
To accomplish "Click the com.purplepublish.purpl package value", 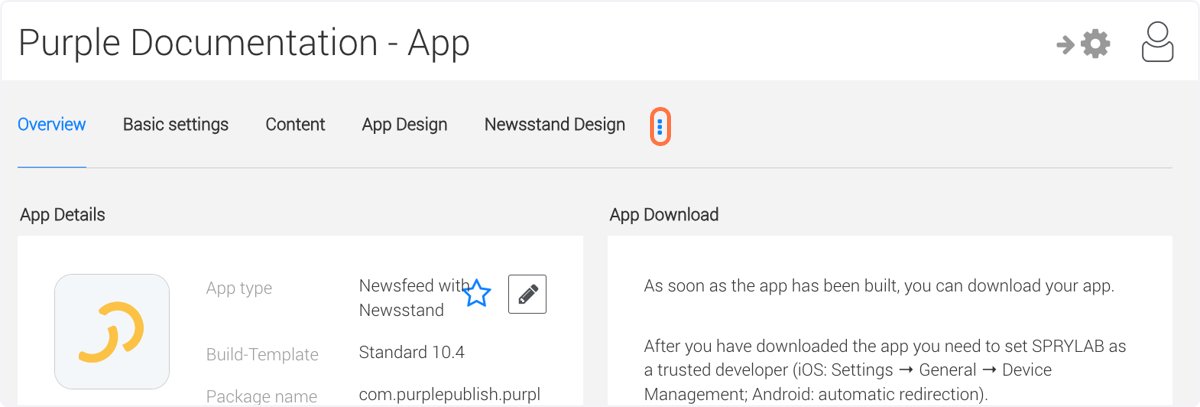I will [450, 395].
